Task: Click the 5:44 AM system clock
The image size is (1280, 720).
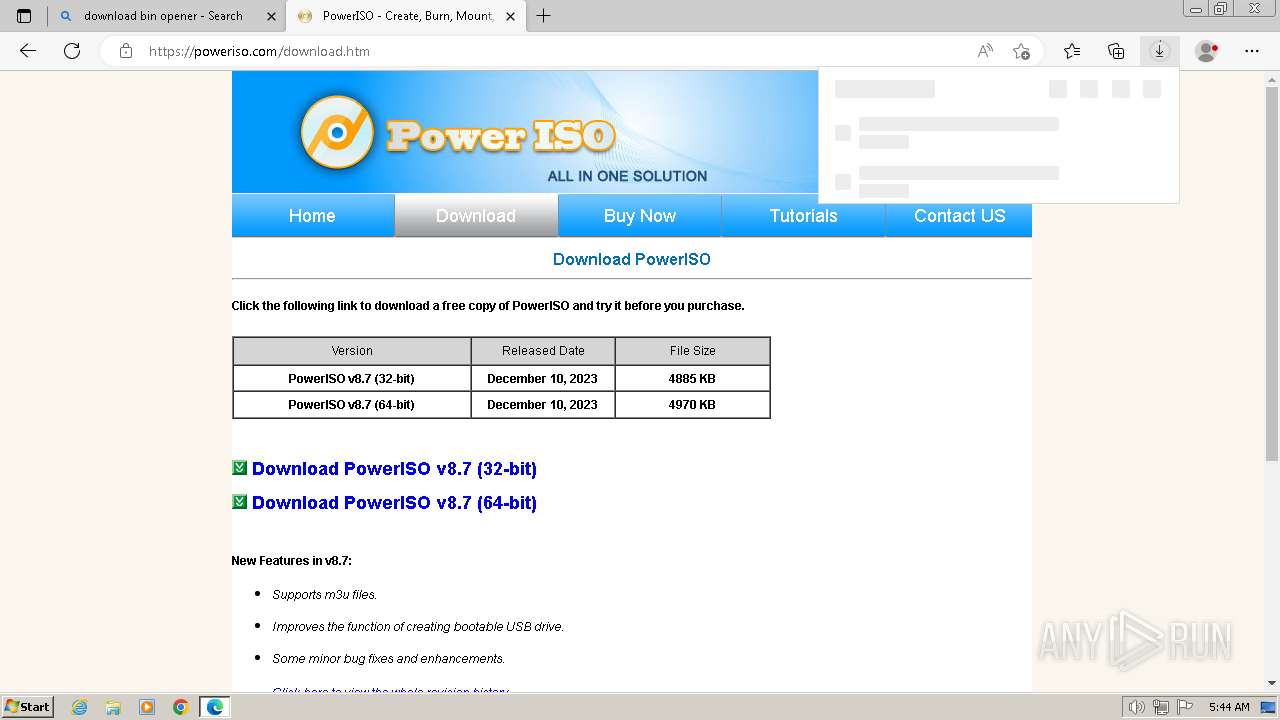Action: [x=1229, y=707]
